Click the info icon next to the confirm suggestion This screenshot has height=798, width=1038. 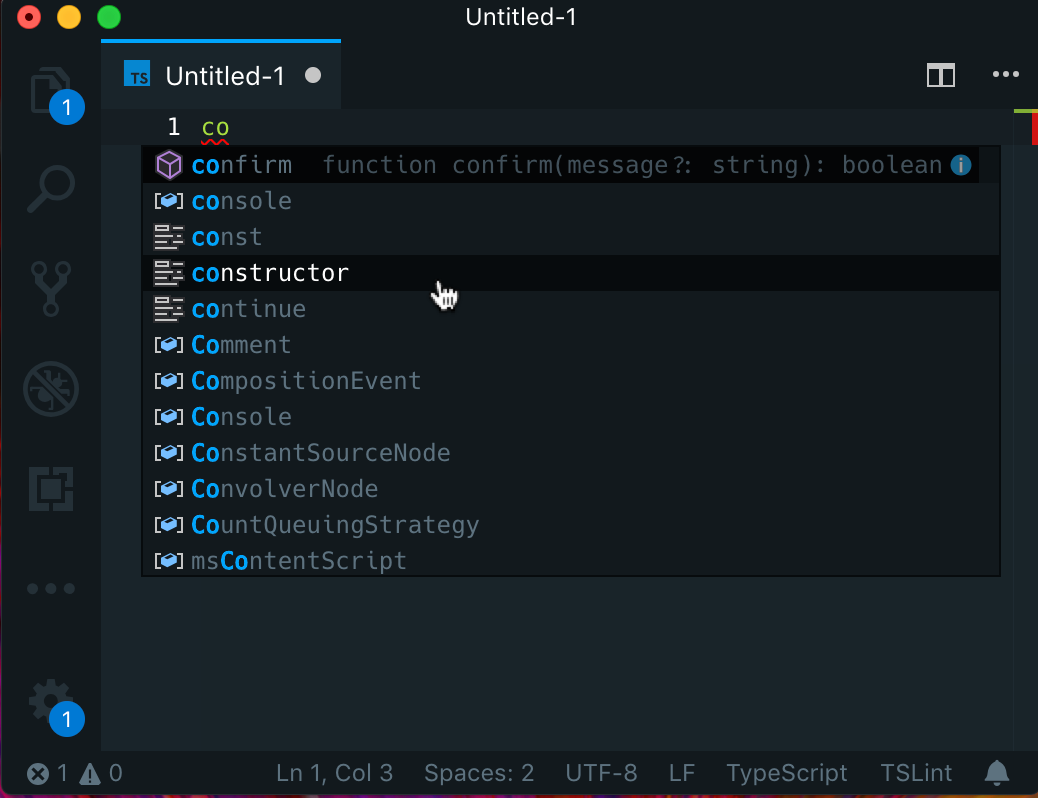tap(960, 164)
